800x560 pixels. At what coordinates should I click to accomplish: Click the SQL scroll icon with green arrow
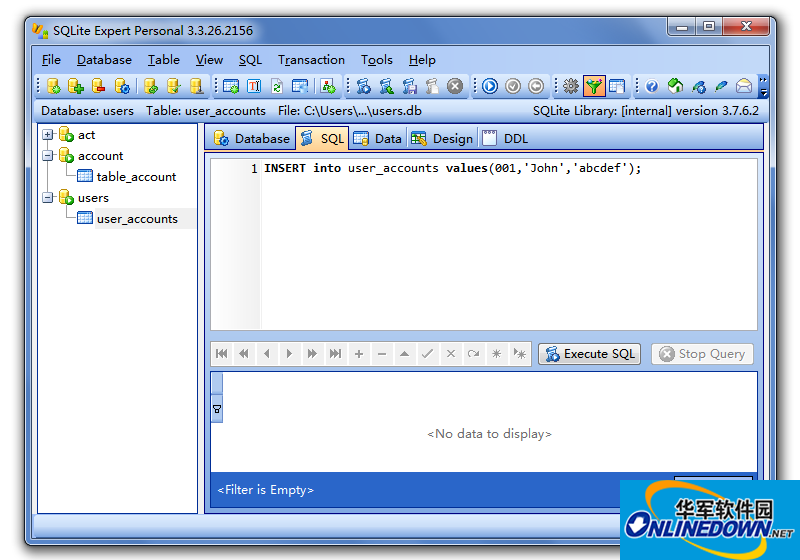pyautogui.click(x=387, y=86)
